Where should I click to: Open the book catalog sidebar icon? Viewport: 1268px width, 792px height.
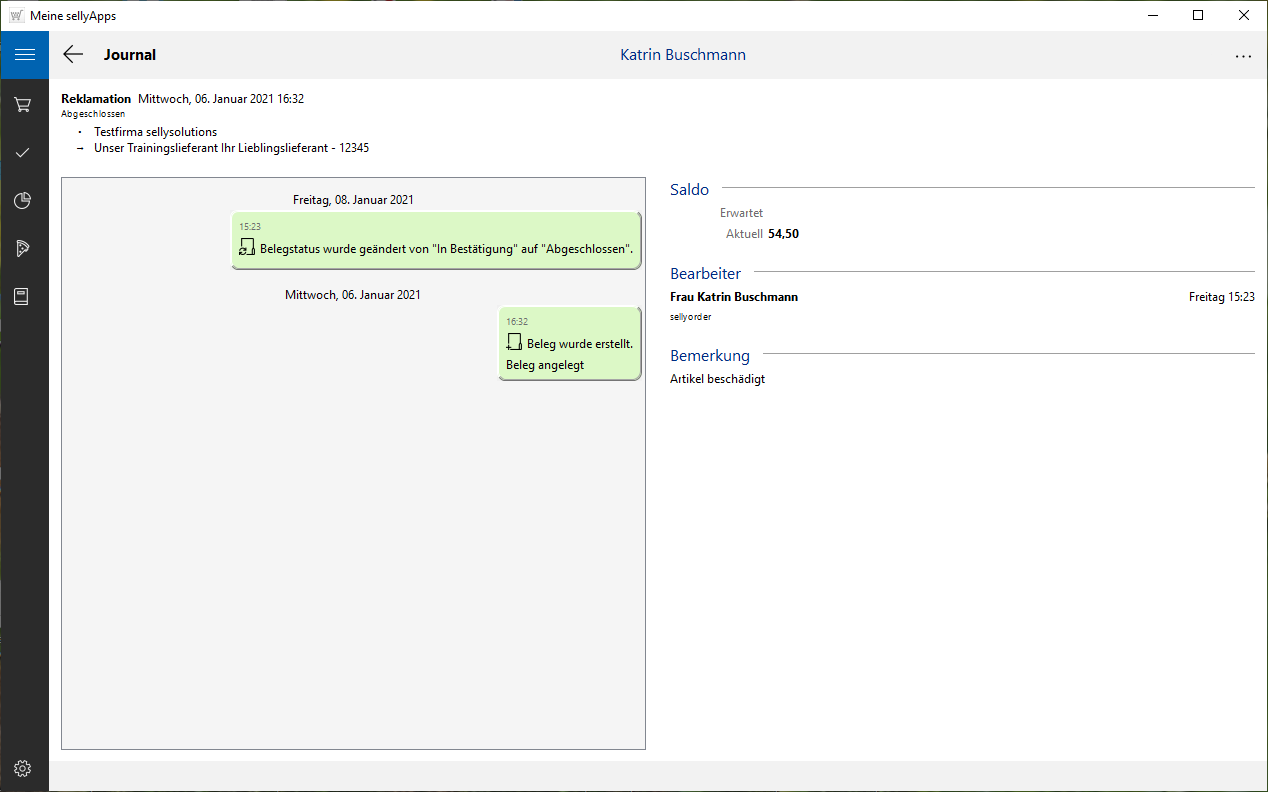[23, 297]
